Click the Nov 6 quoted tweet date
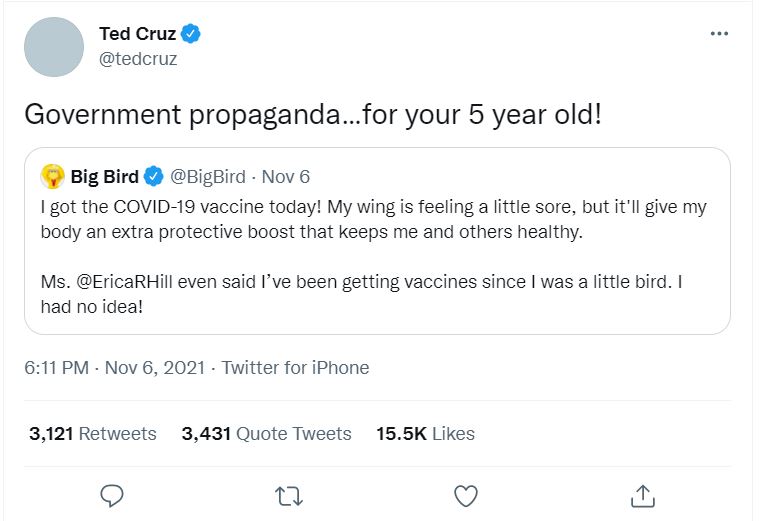The image size is (765, 521). click(x=285, y=177)
